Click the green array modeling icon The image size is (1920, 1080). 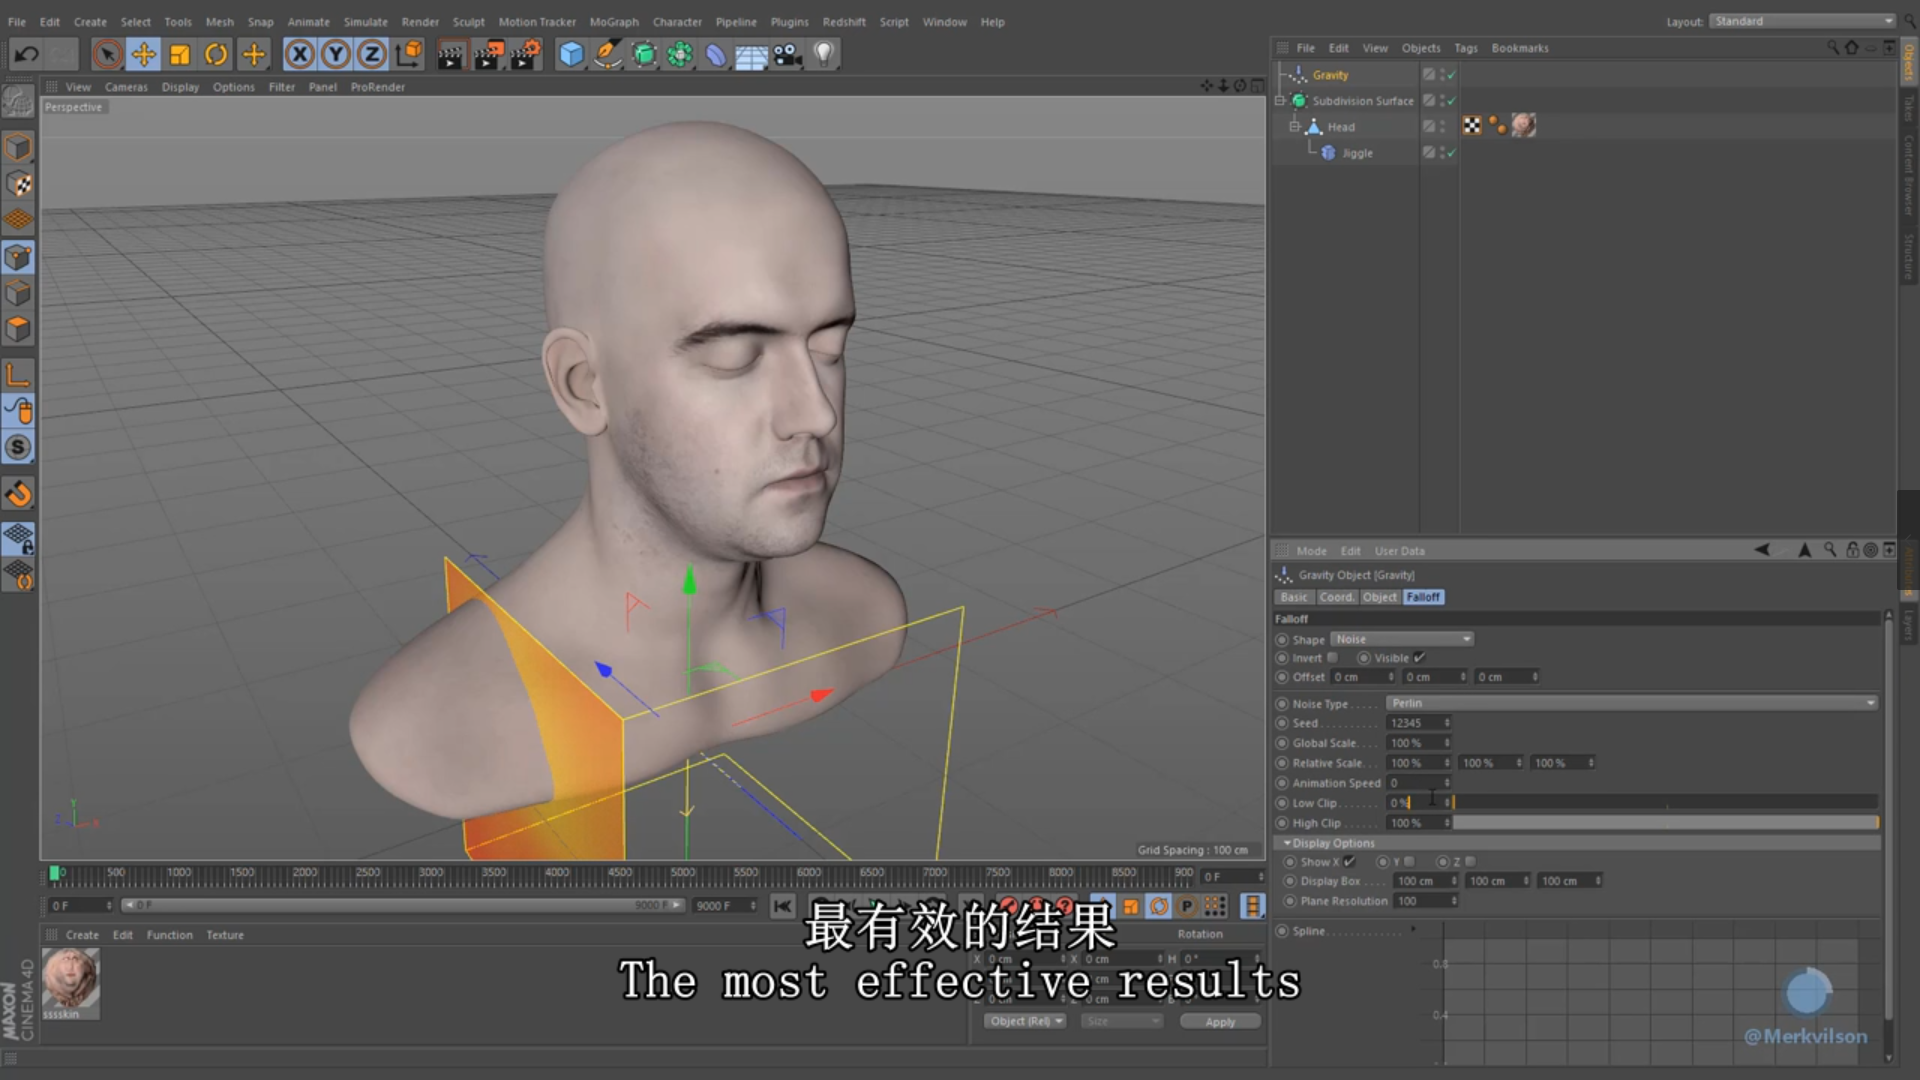tap(680, 54)
